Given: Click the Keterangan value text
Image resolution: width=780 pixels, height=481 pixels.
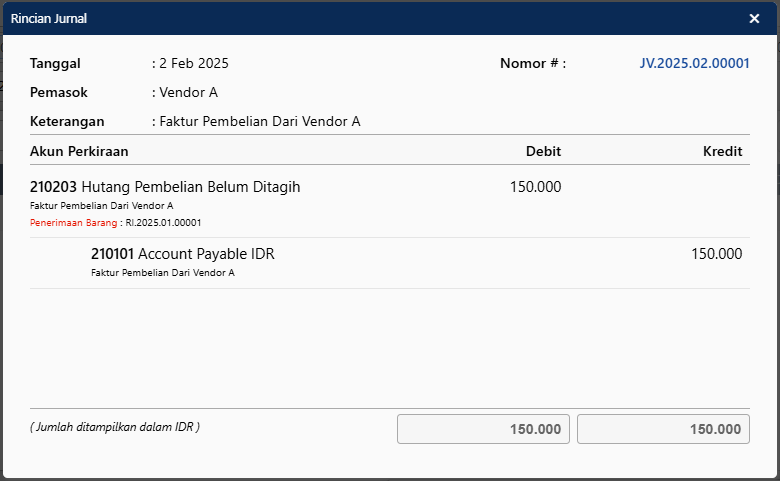Looking at the screenshot, I should coord(259,122).
